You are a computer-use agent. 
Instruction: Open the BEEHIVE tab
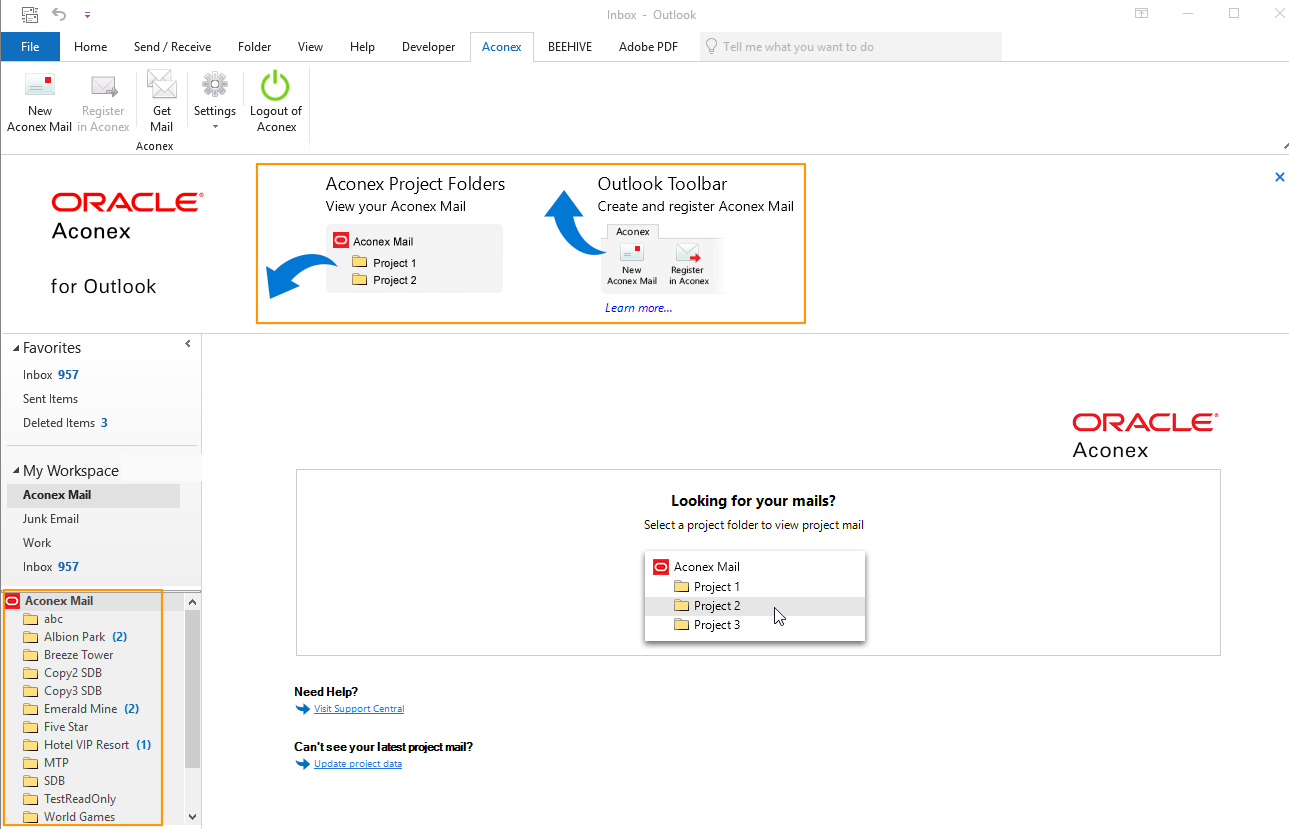click(570, 47)
